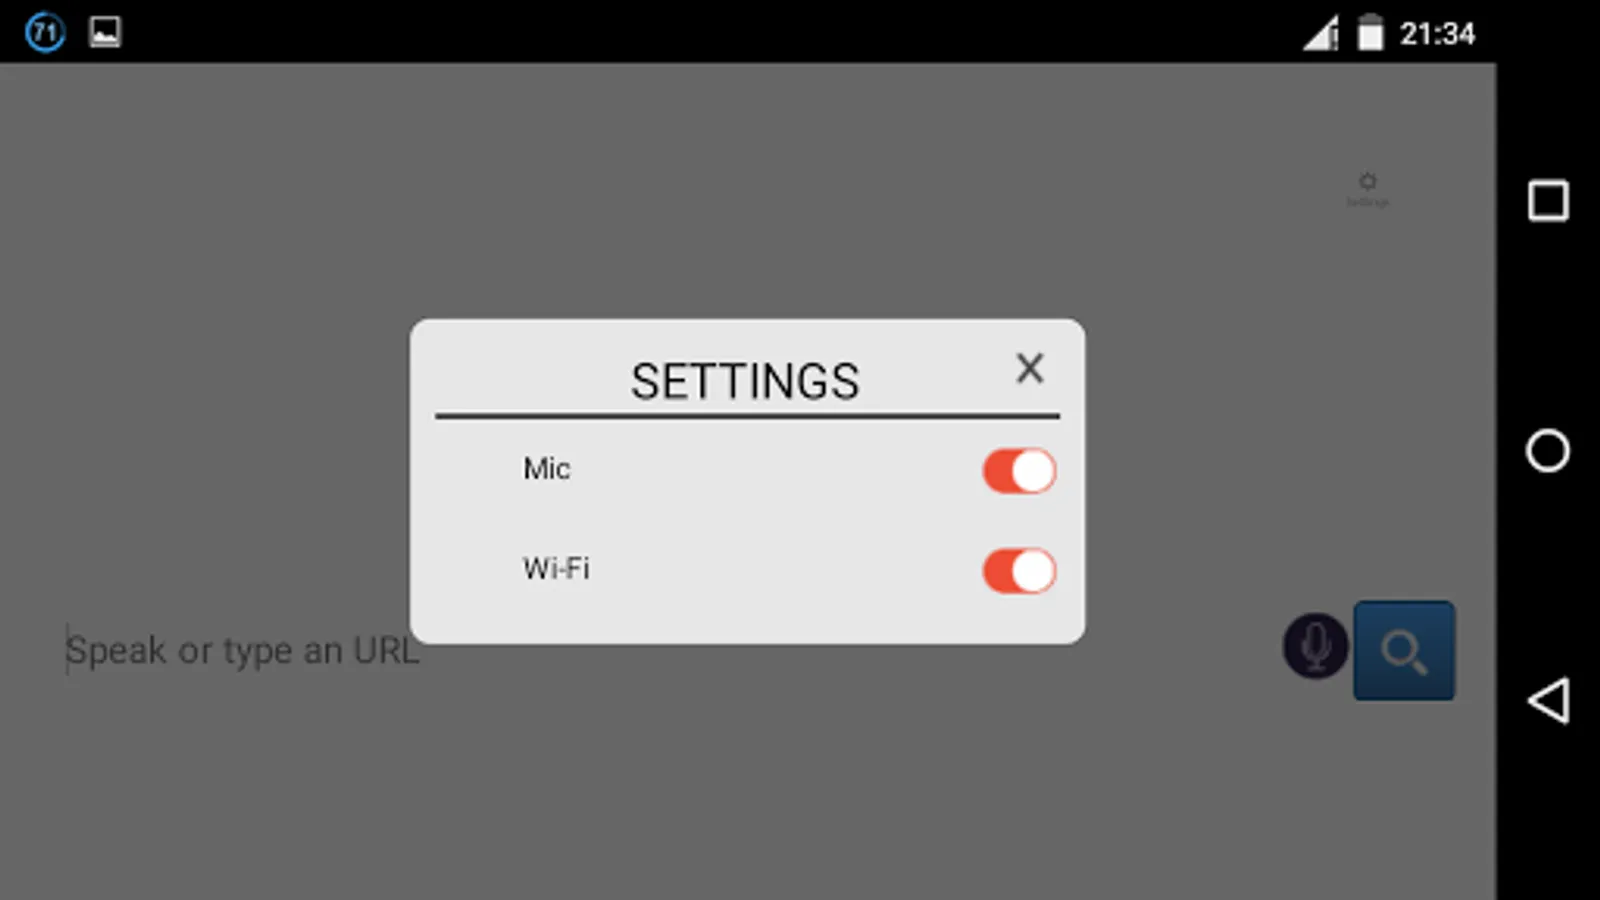Tap the image notification icon in status bar
This screenshot has width=1600, height=900.
(105, 32)
